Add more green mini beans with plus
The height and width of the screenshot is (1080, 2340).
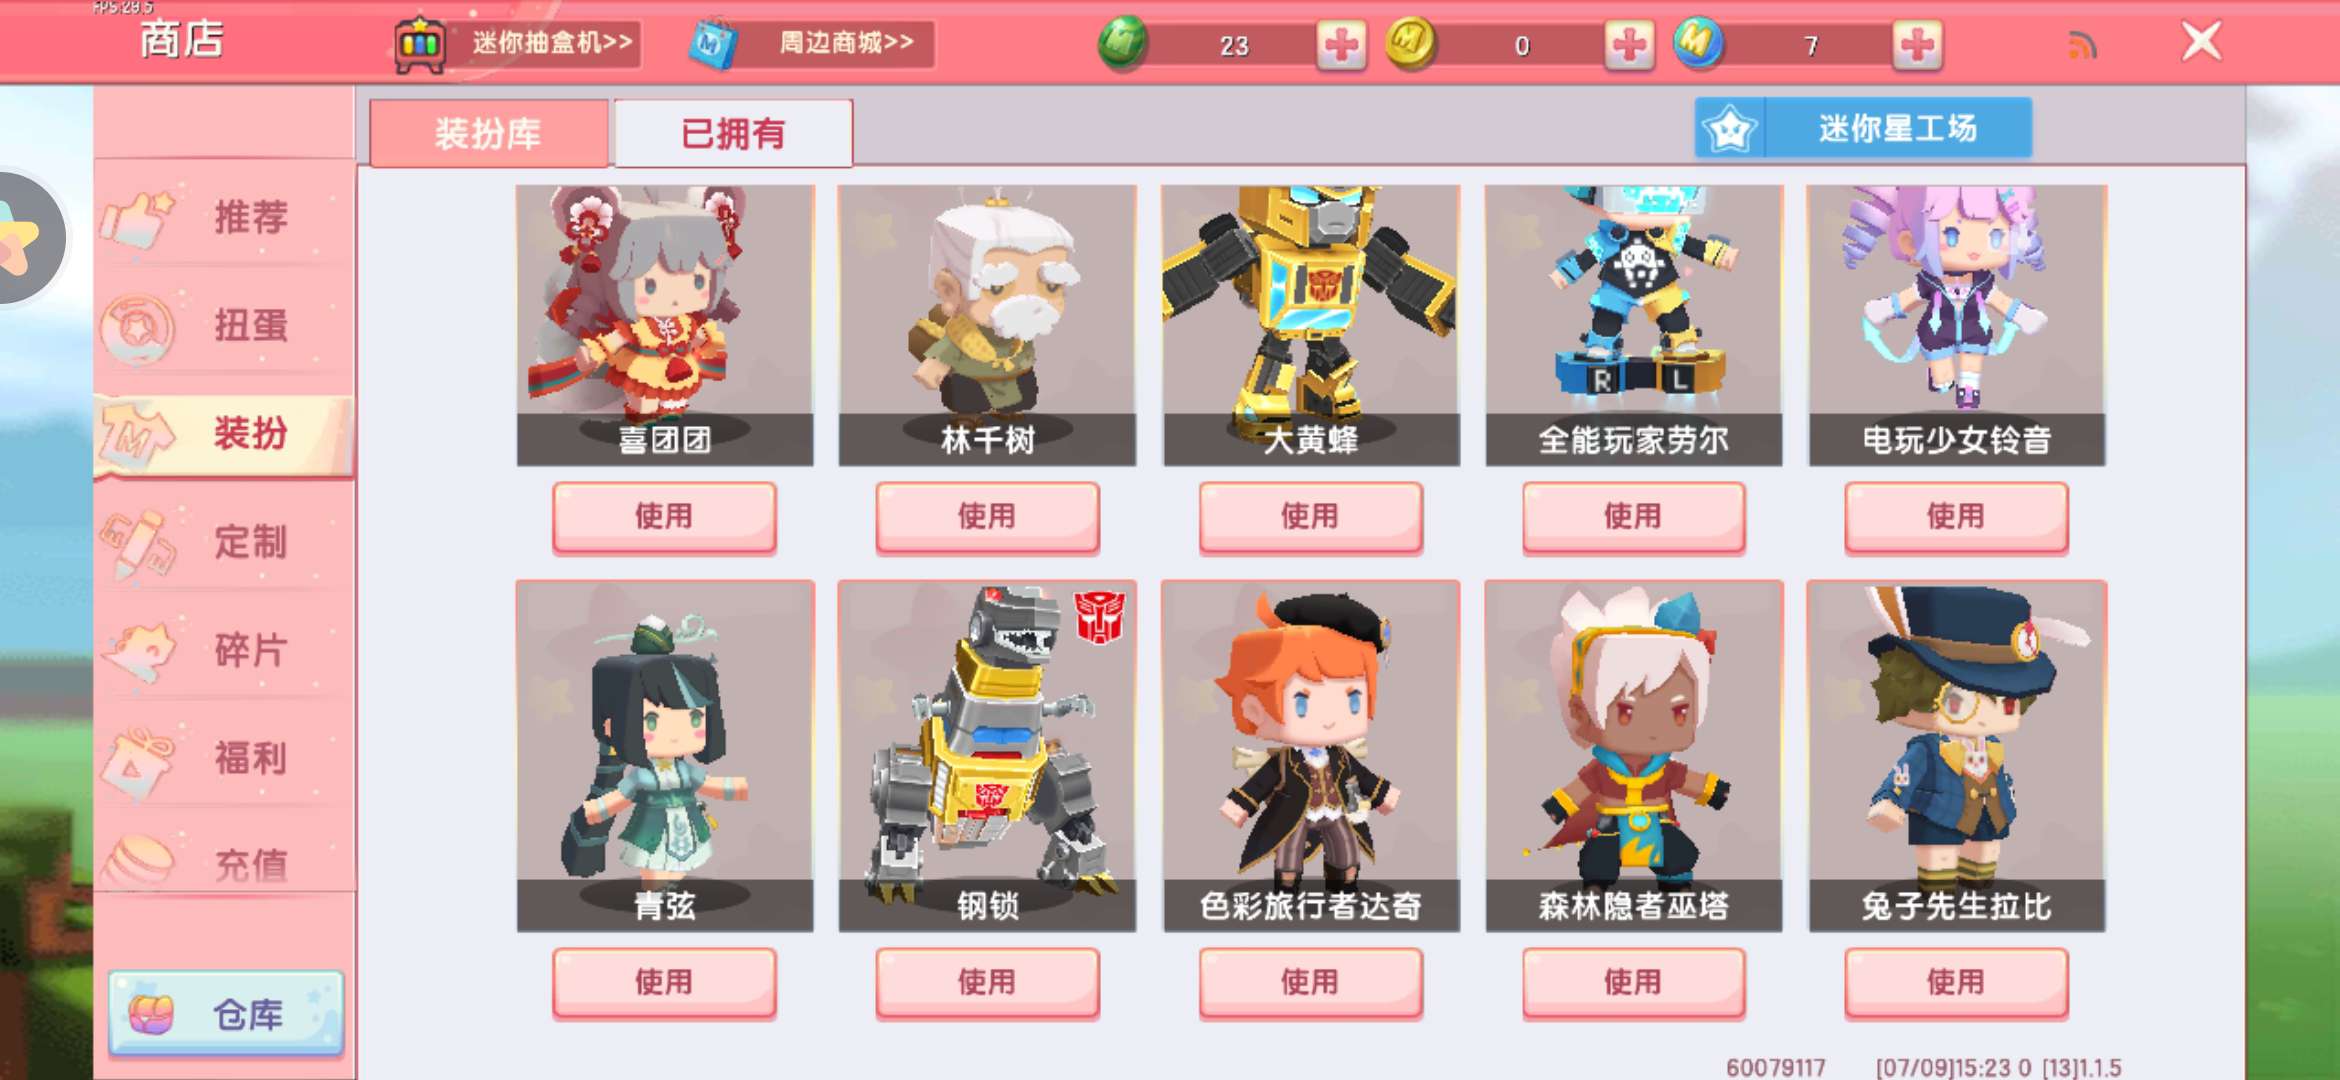point(1341,45)
